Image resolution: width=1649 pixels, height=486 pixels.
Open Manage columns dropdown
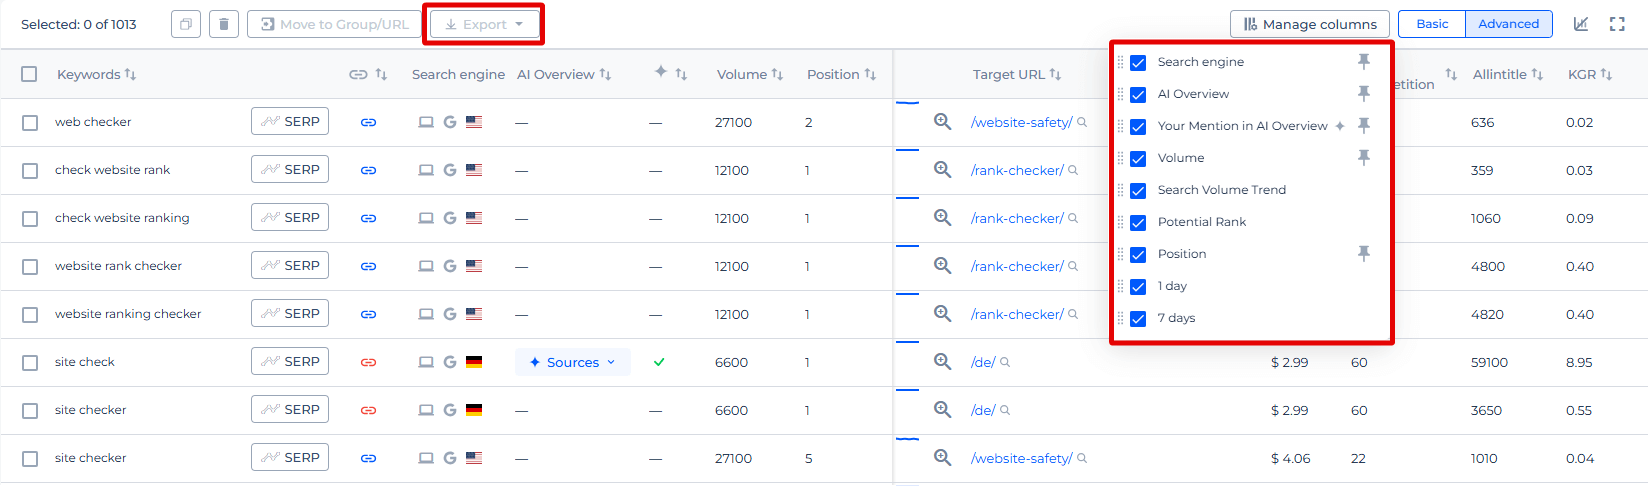1310,24
